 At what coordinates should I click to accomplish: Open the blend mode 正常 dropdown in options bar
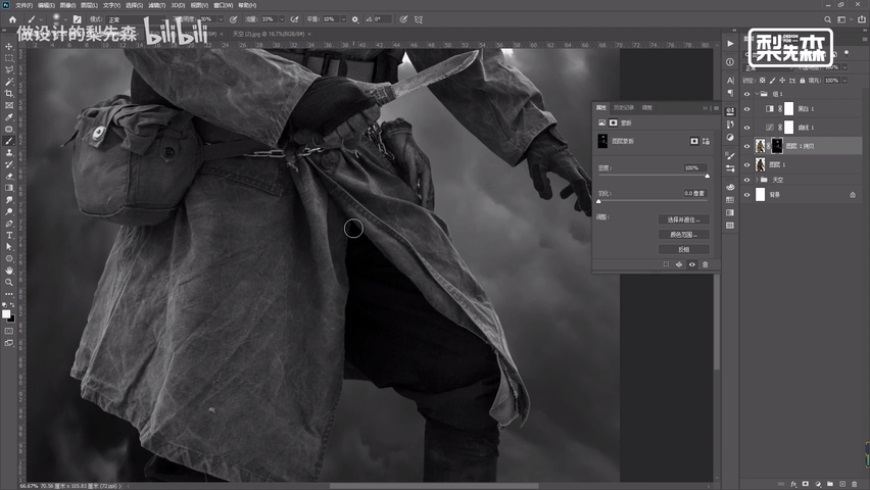[136, 19]
